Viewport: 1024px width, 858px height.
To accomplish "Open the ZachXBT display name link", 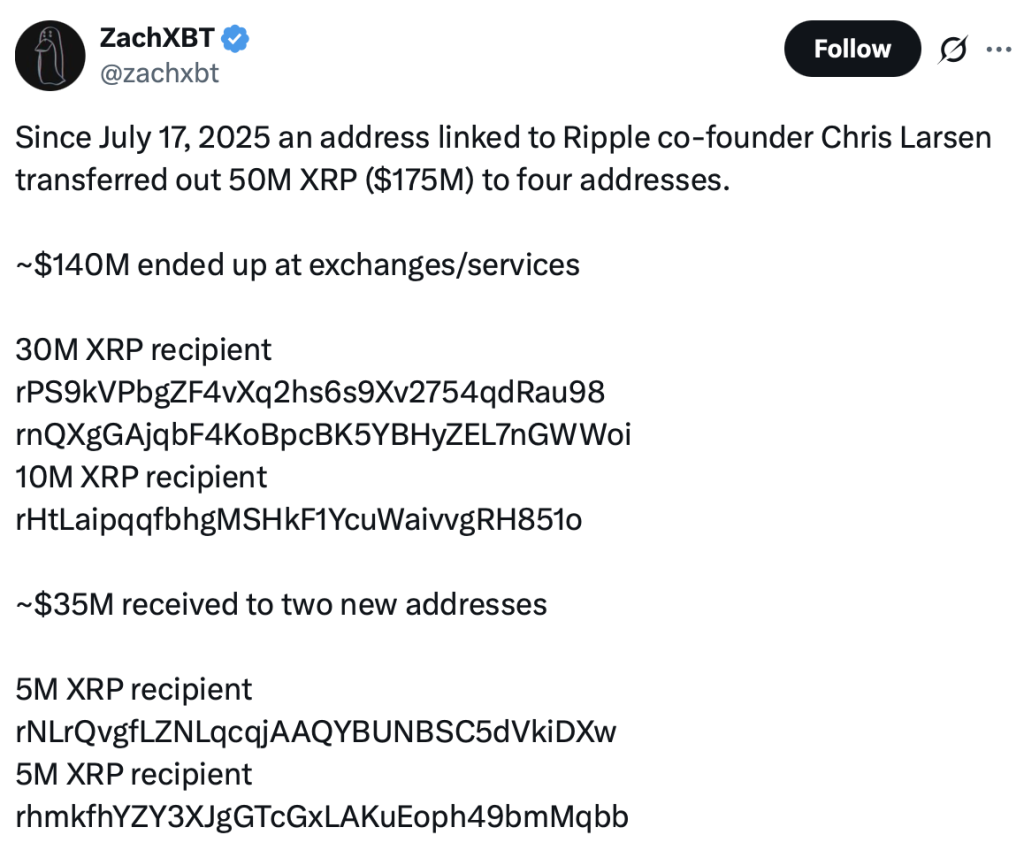I will [157, 38].
